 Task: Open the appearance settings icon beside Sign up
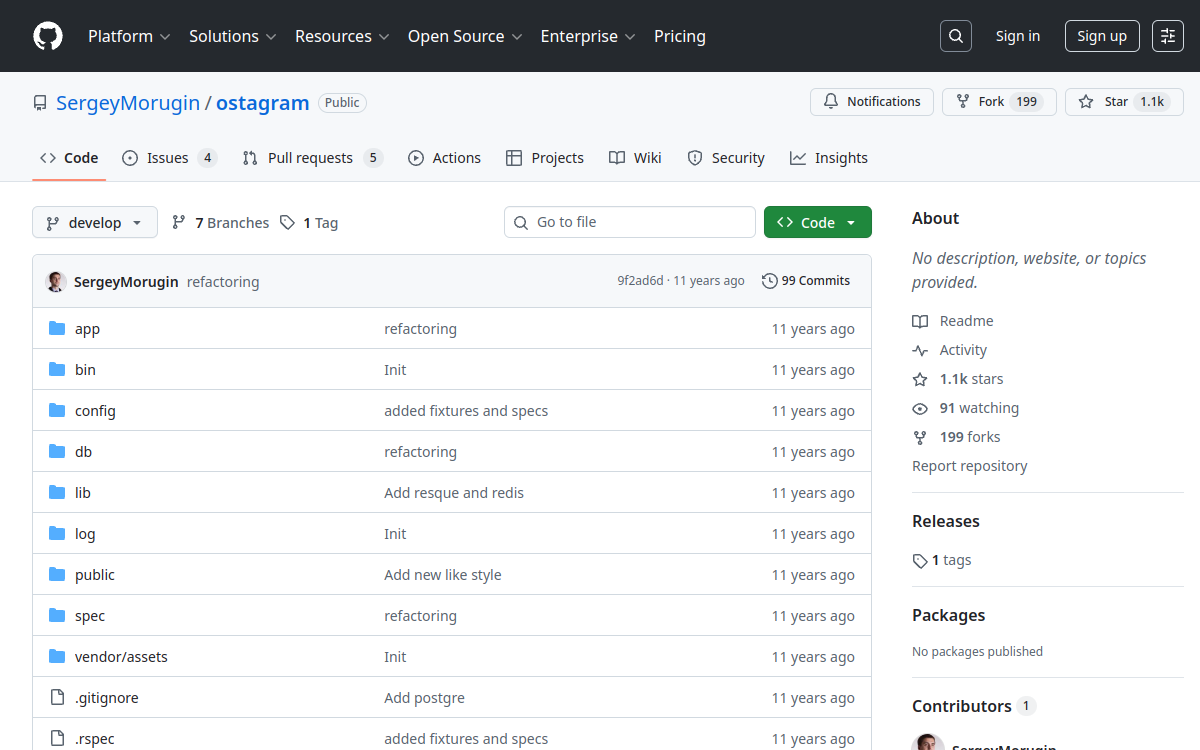coord(1167,36)
